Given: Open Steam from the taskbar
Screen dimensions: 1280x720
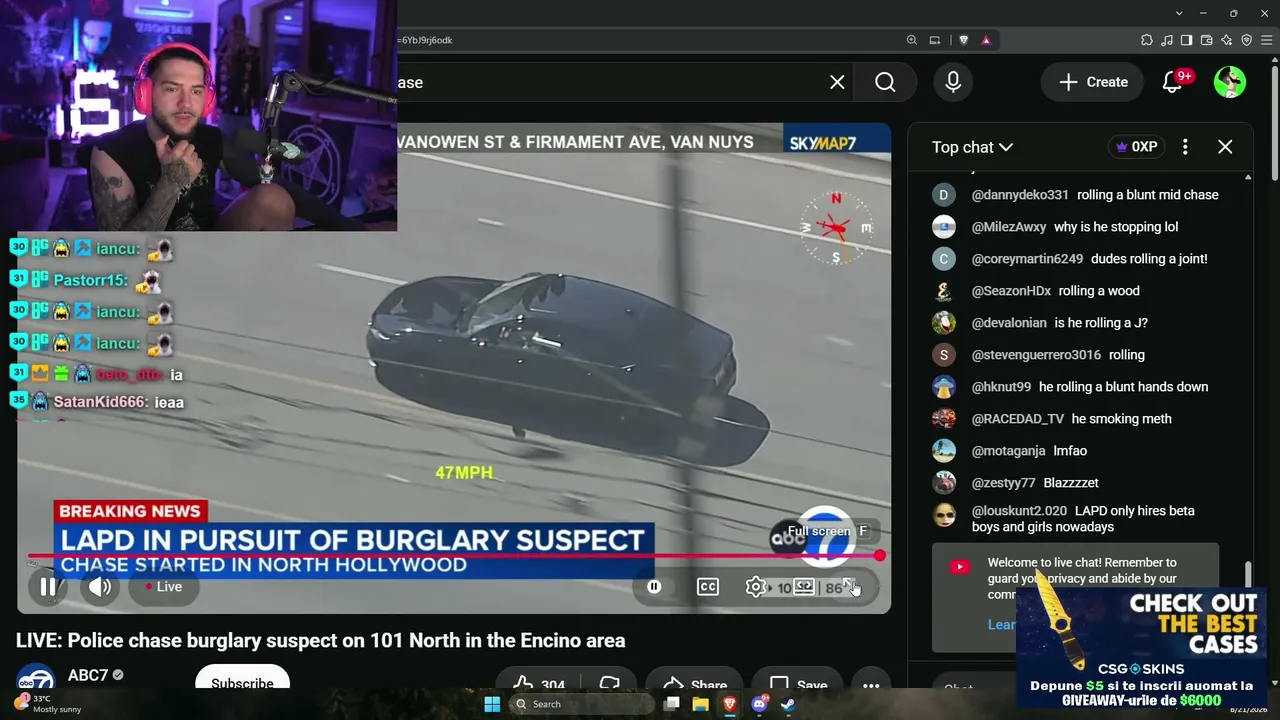Looking at the screenshot, I should (x=788, y=704).
